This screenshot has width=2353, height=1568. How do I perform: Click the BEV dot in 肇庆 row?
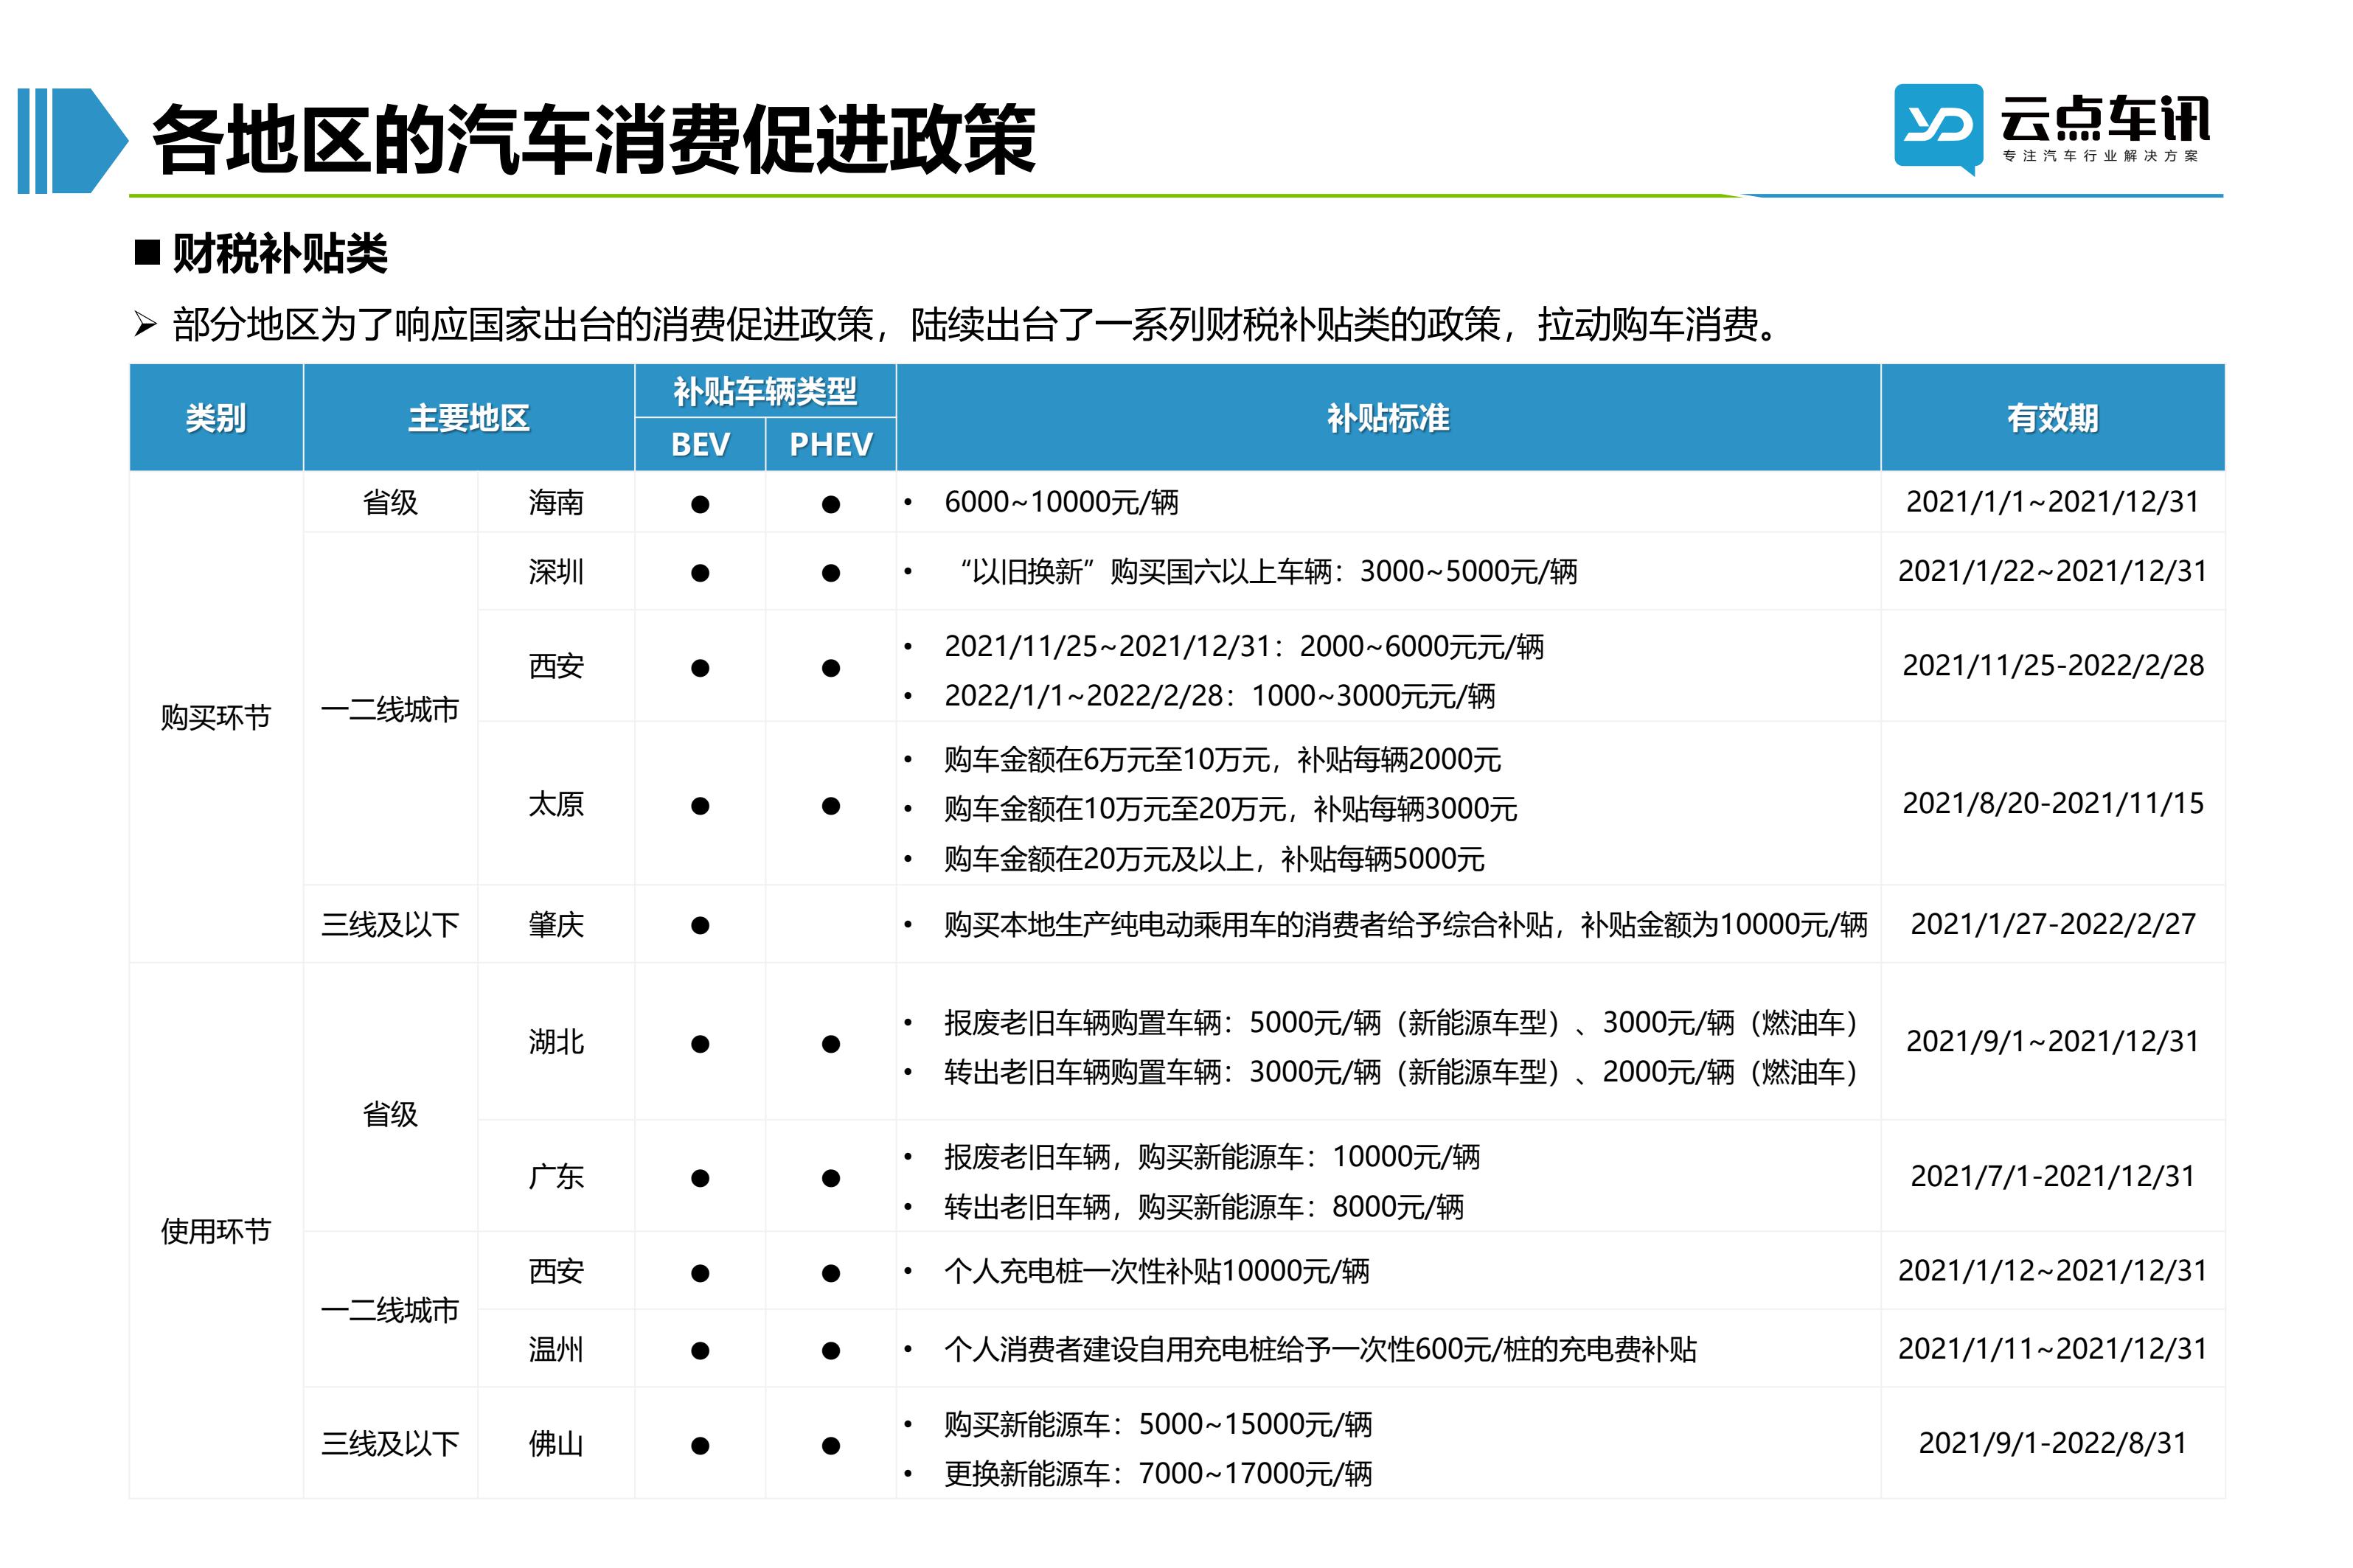point(700,926)
